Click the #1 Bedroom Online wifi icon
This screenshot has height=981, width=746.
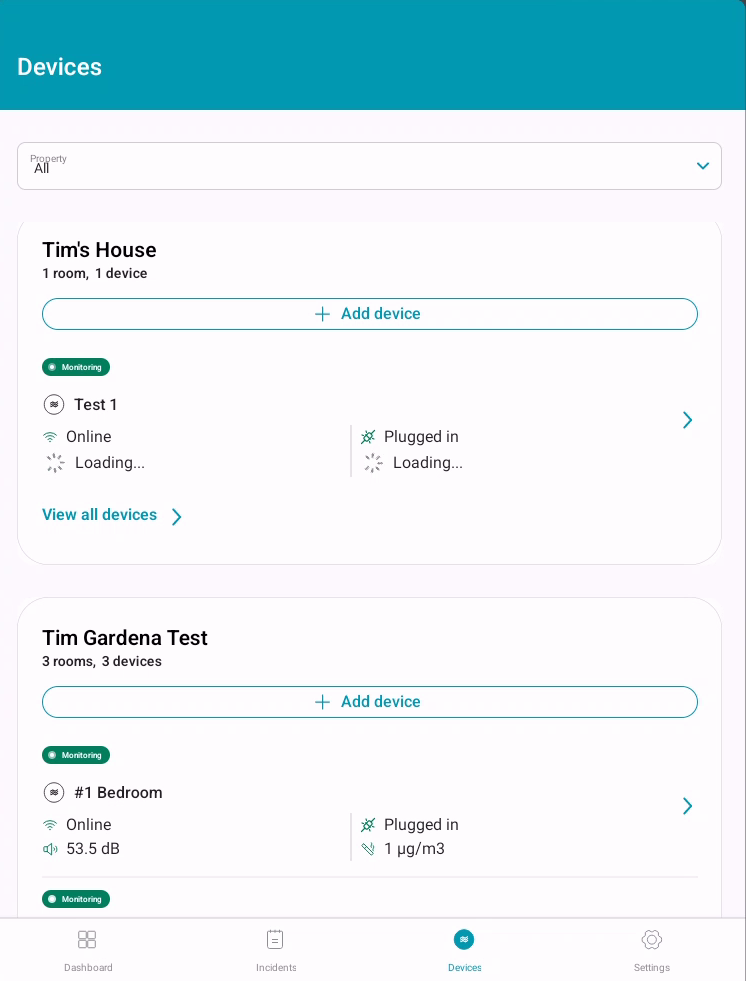click(50, 825)
